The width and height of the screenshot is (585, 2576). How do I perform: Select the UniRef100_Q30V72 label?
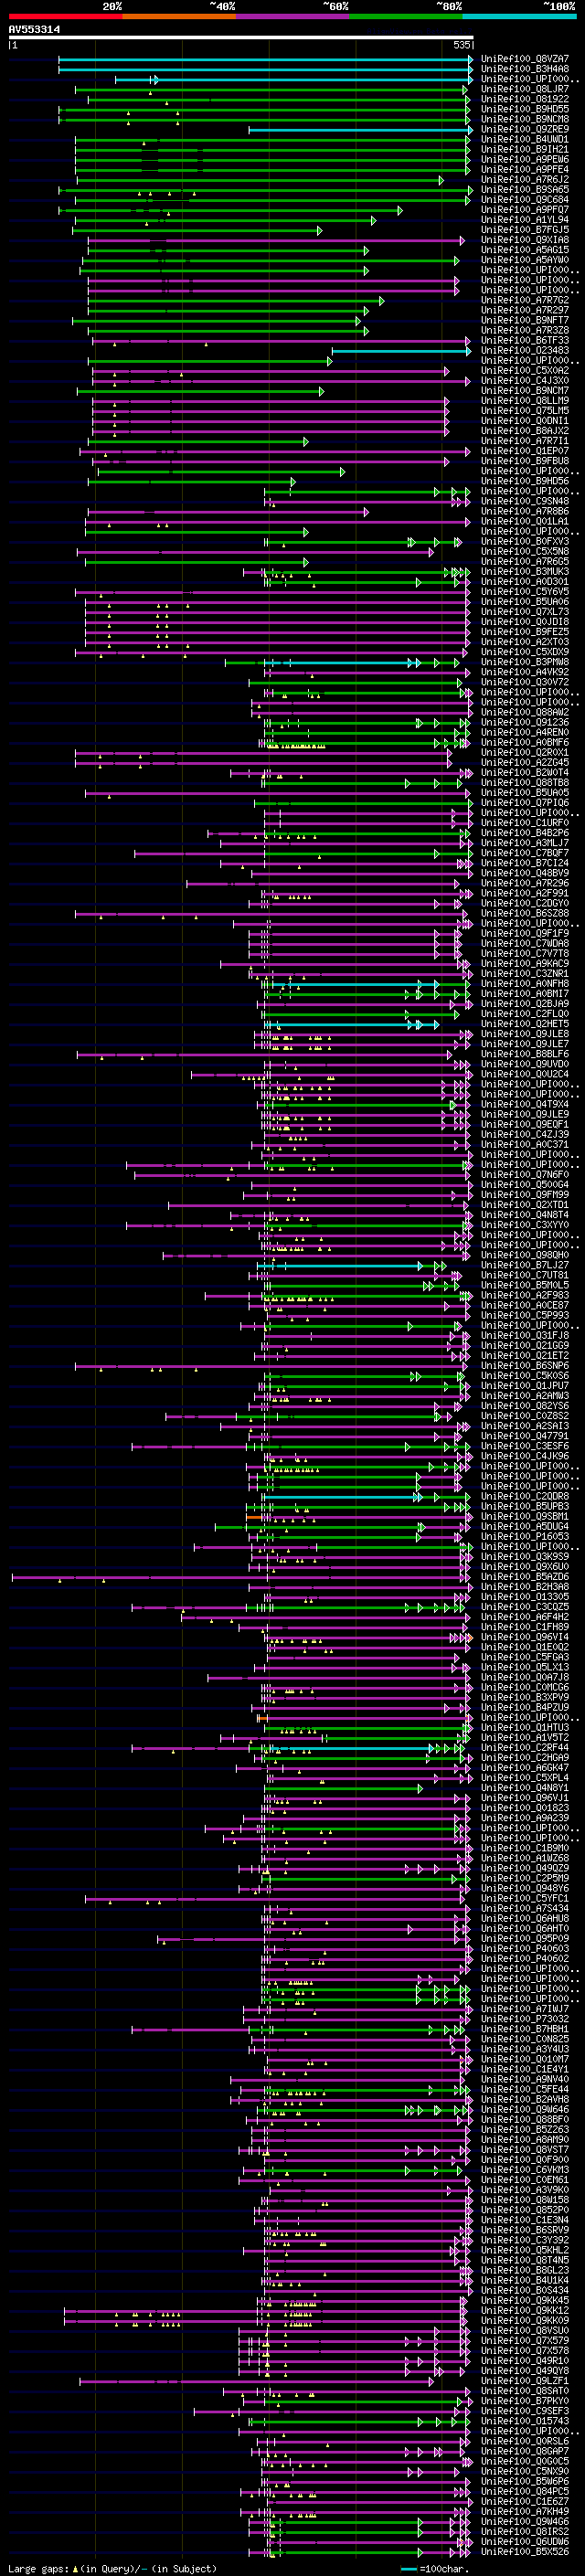coord(524,683)
